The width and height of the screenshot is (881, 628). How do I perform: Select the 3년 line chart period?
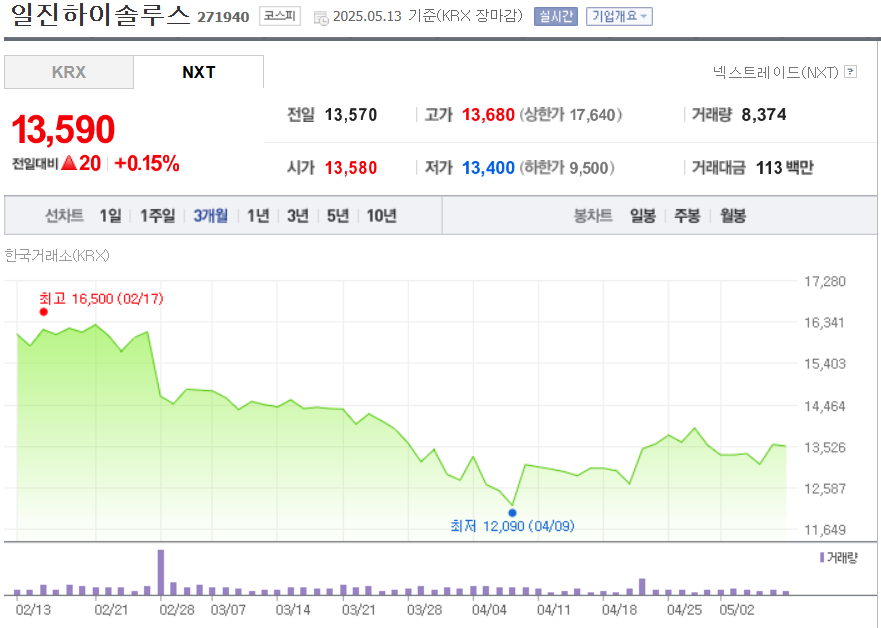[298, 216]
